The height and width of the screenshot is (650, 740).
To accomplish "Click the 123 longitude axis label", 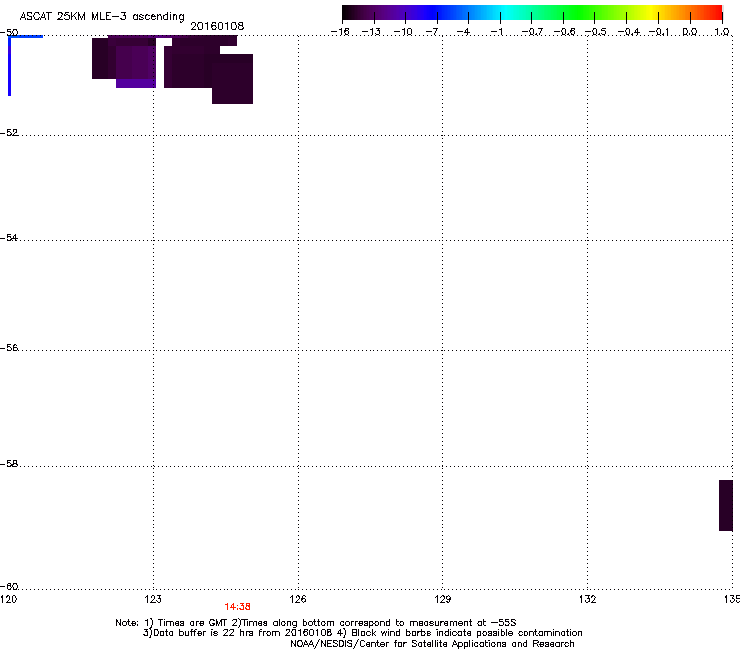I will coord(153,599).
